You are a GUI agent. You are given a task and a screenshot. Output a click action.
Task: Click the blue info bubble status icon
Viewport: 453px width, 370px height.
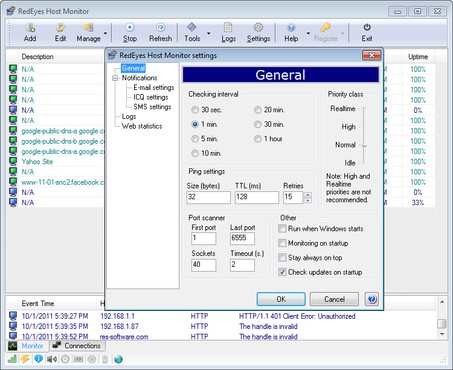pyautogui.click(x=38, y=359)
